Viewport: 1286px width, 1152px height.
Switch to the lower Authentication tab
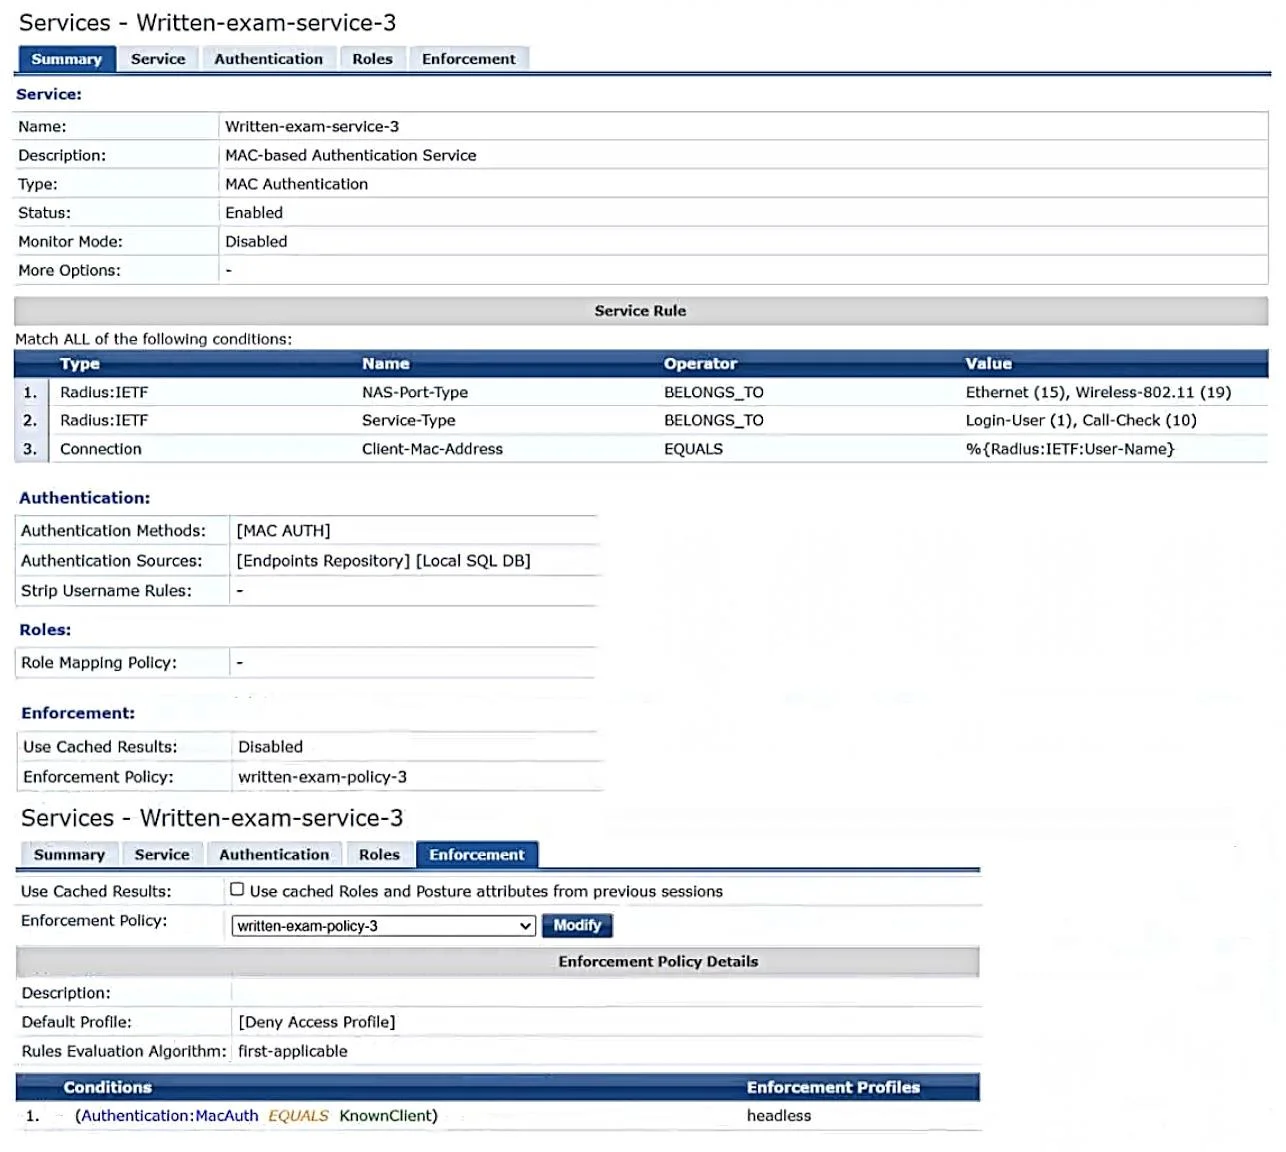click(x=274, y=854)
